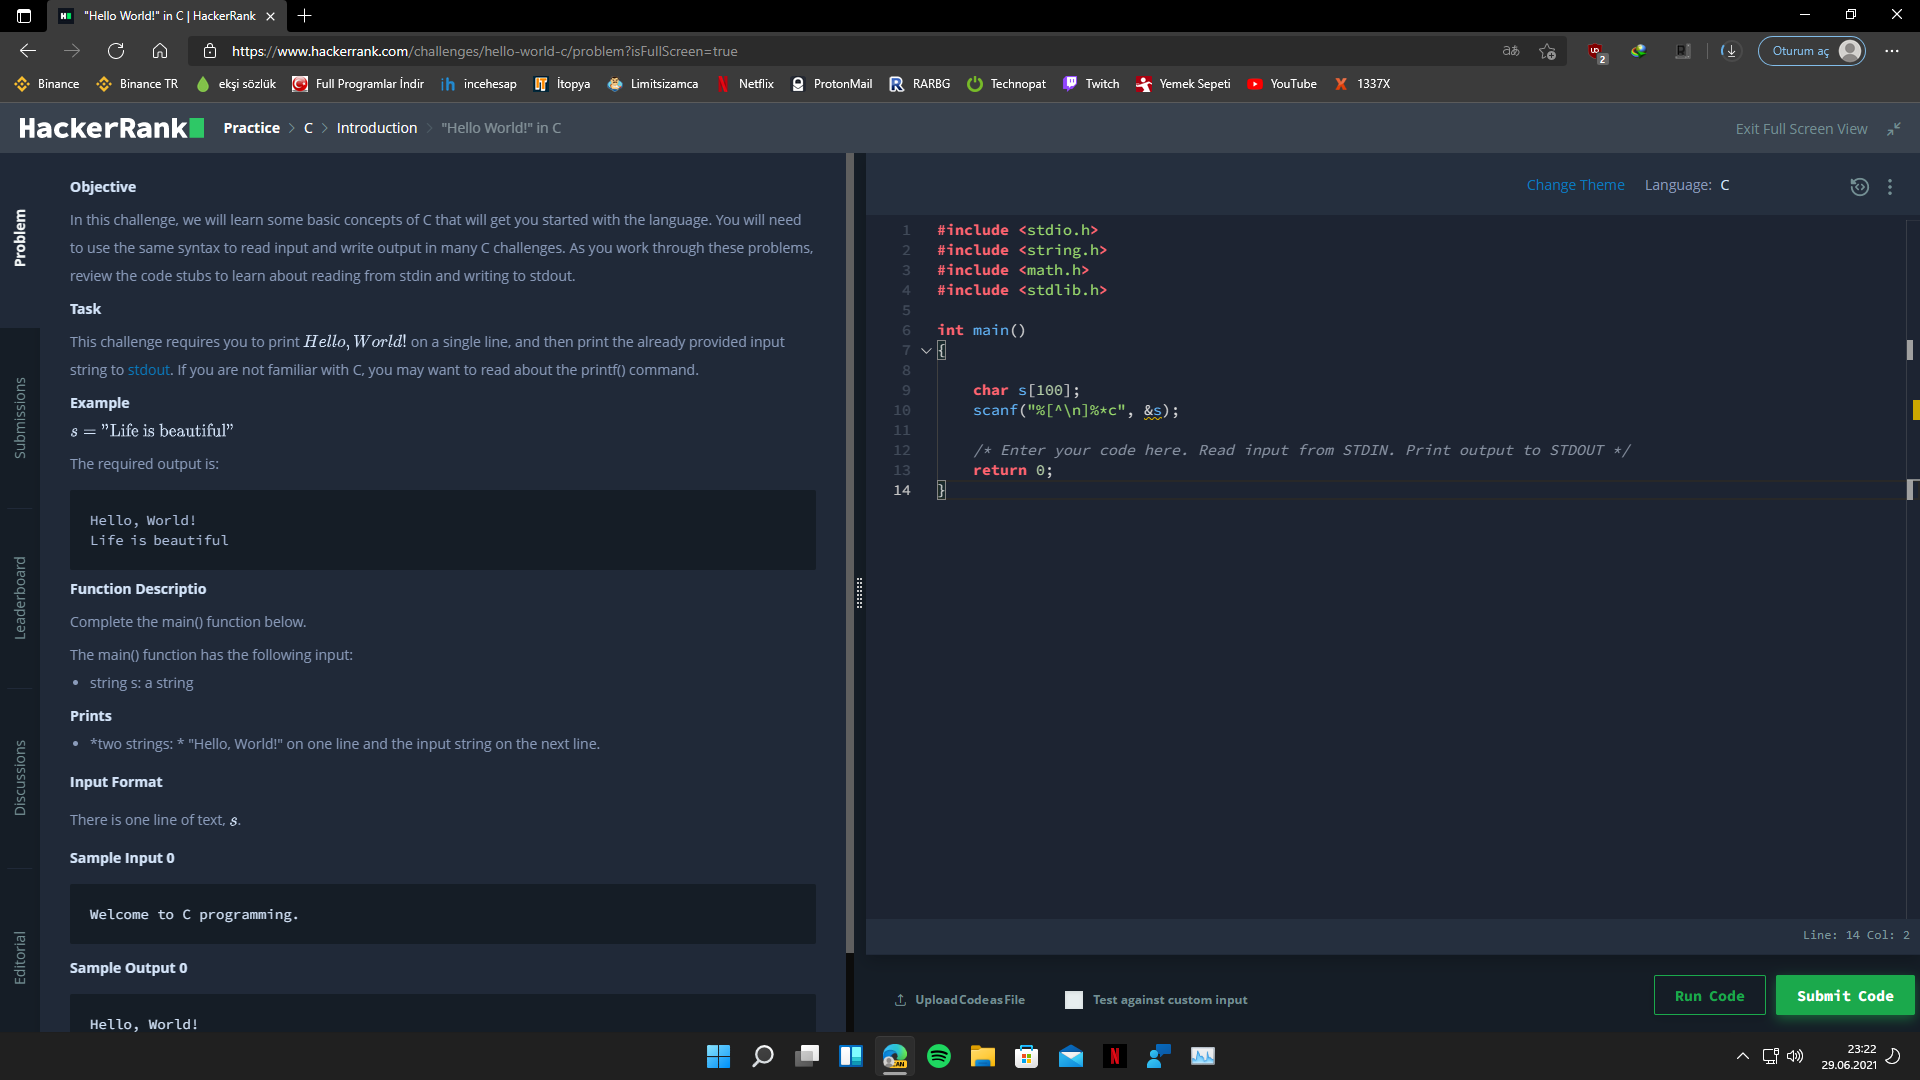Viewport: 1920px width, 1080px height.
Task: Click the stdout hyperlink in Task
Action: coord(148,370)
